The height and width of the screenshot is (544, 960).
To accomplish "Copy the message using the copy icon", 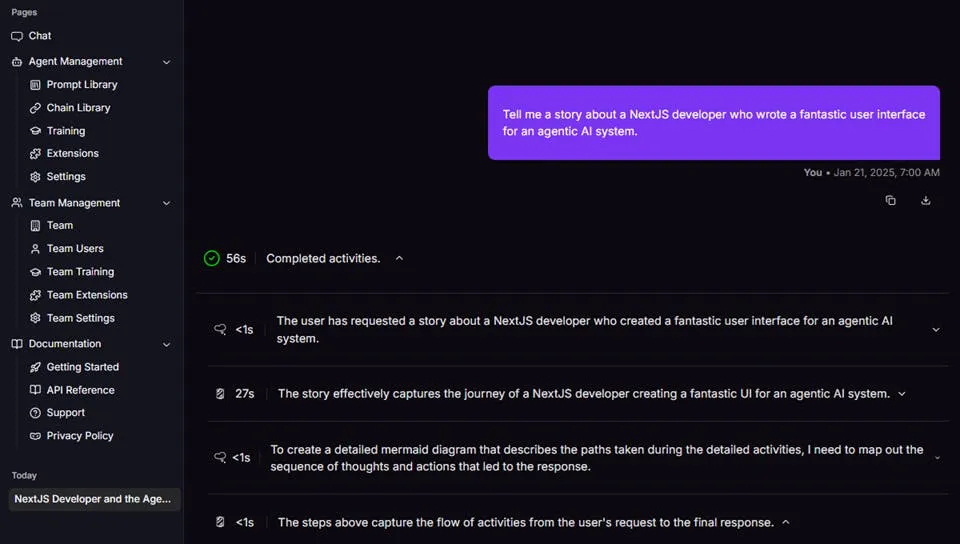I will [890, 201].
